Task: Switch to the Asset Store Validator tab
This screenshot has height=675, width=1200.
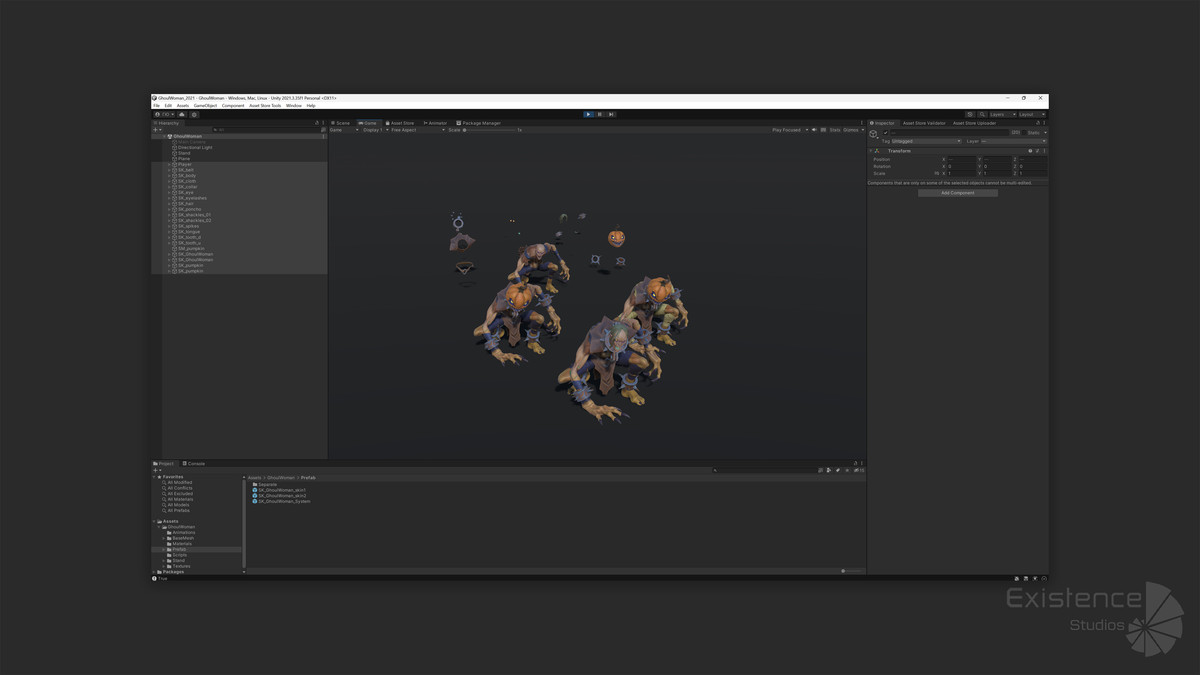Action: (924, 123)
